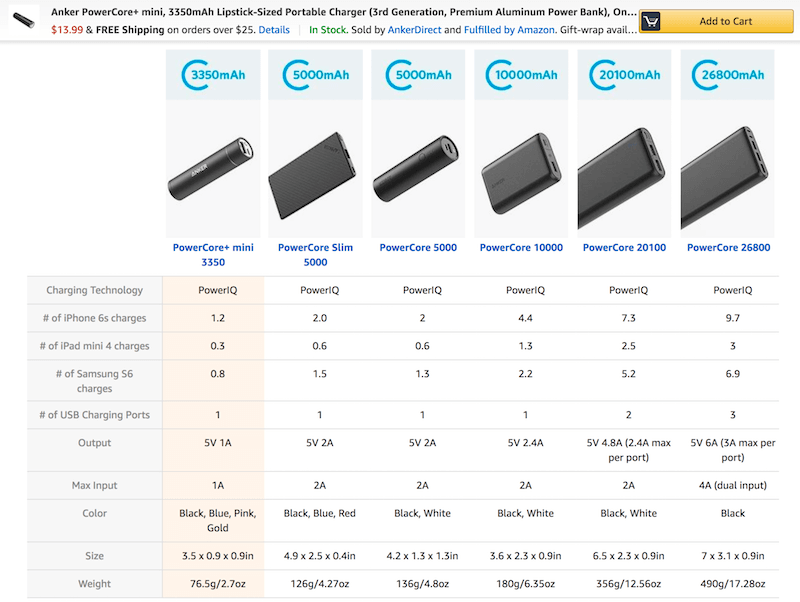This screenshot has height=602, width=800.
Task: Open the PowerCore 26800 title link
Action: tap(728, 248)
